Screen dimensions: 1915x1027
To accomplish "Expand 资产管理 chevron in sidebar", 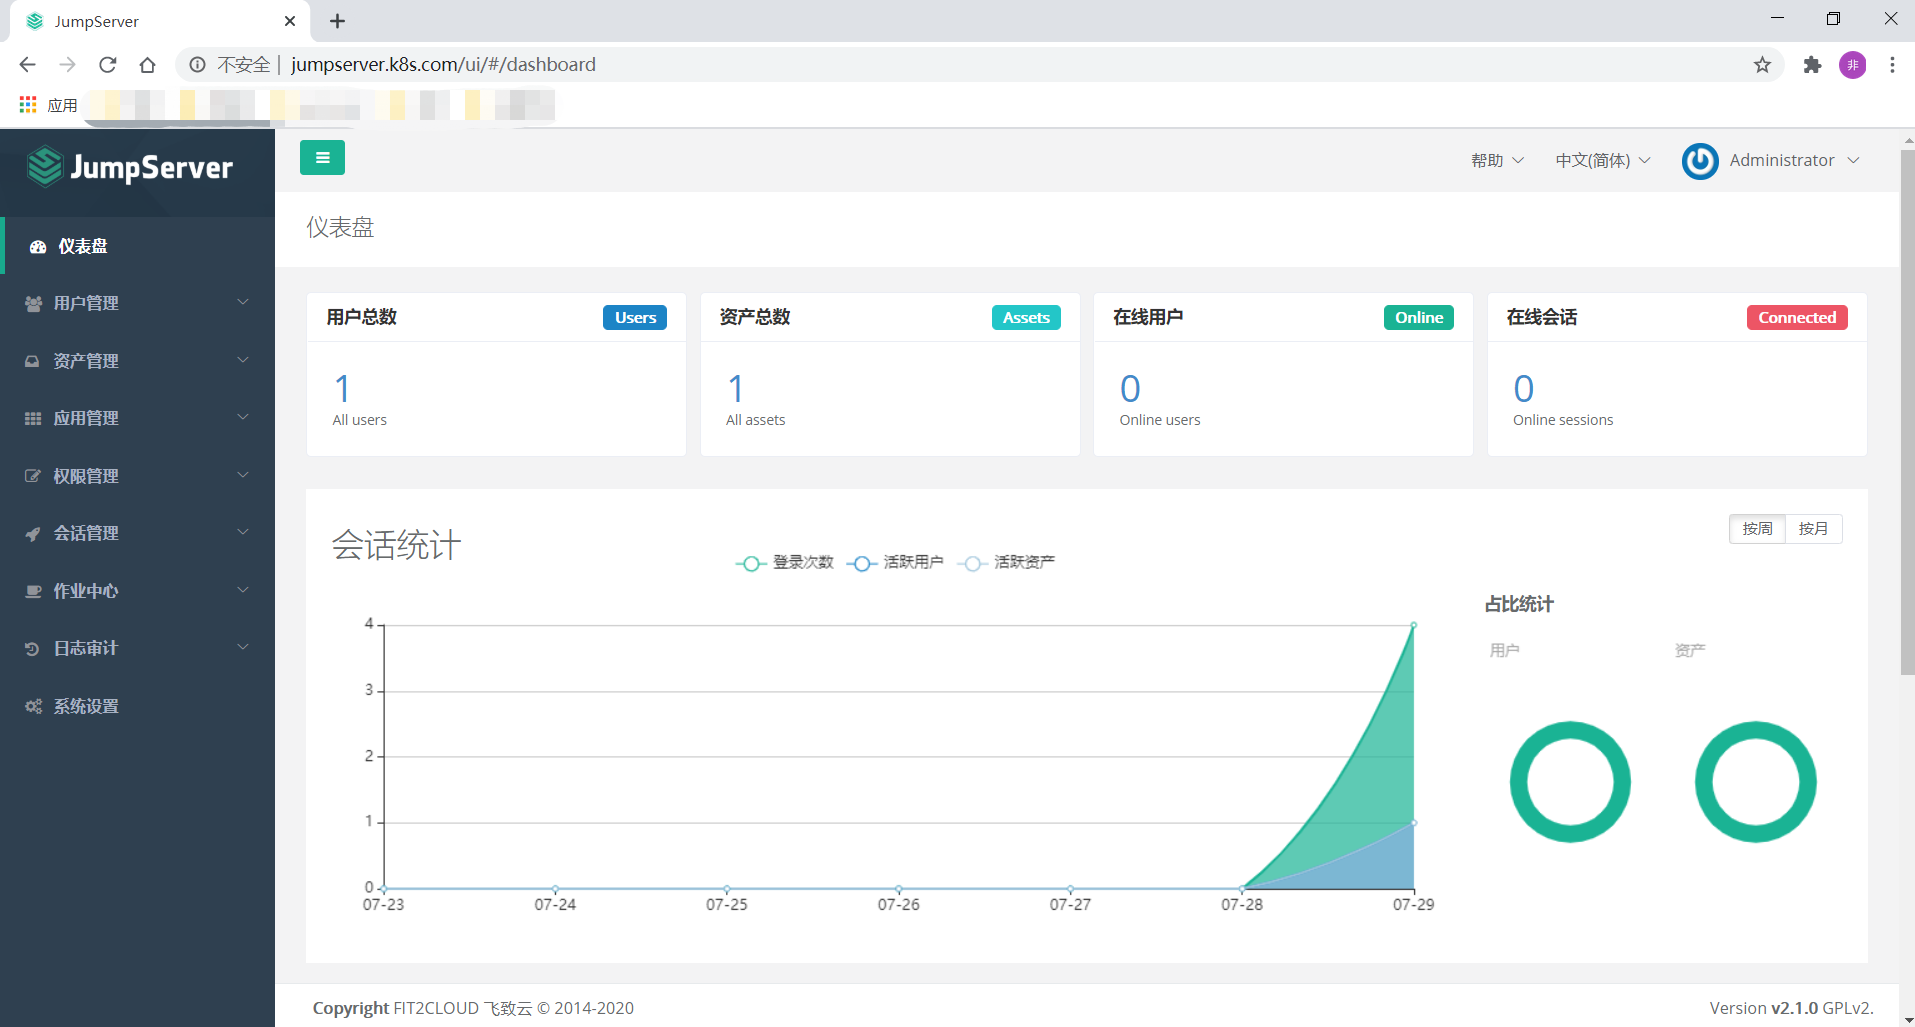I will tap(243, 360).
